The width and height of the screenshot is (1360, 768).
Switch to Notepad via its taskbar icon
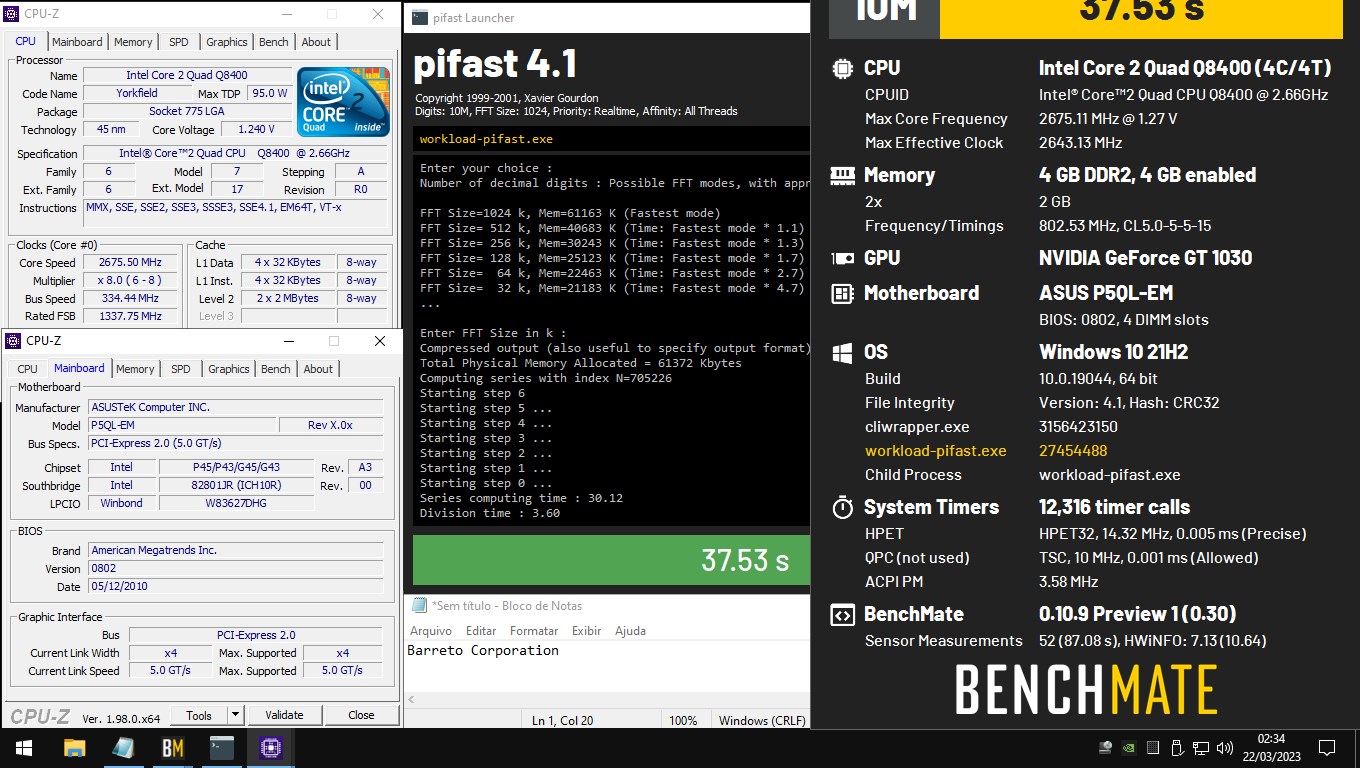123,747
